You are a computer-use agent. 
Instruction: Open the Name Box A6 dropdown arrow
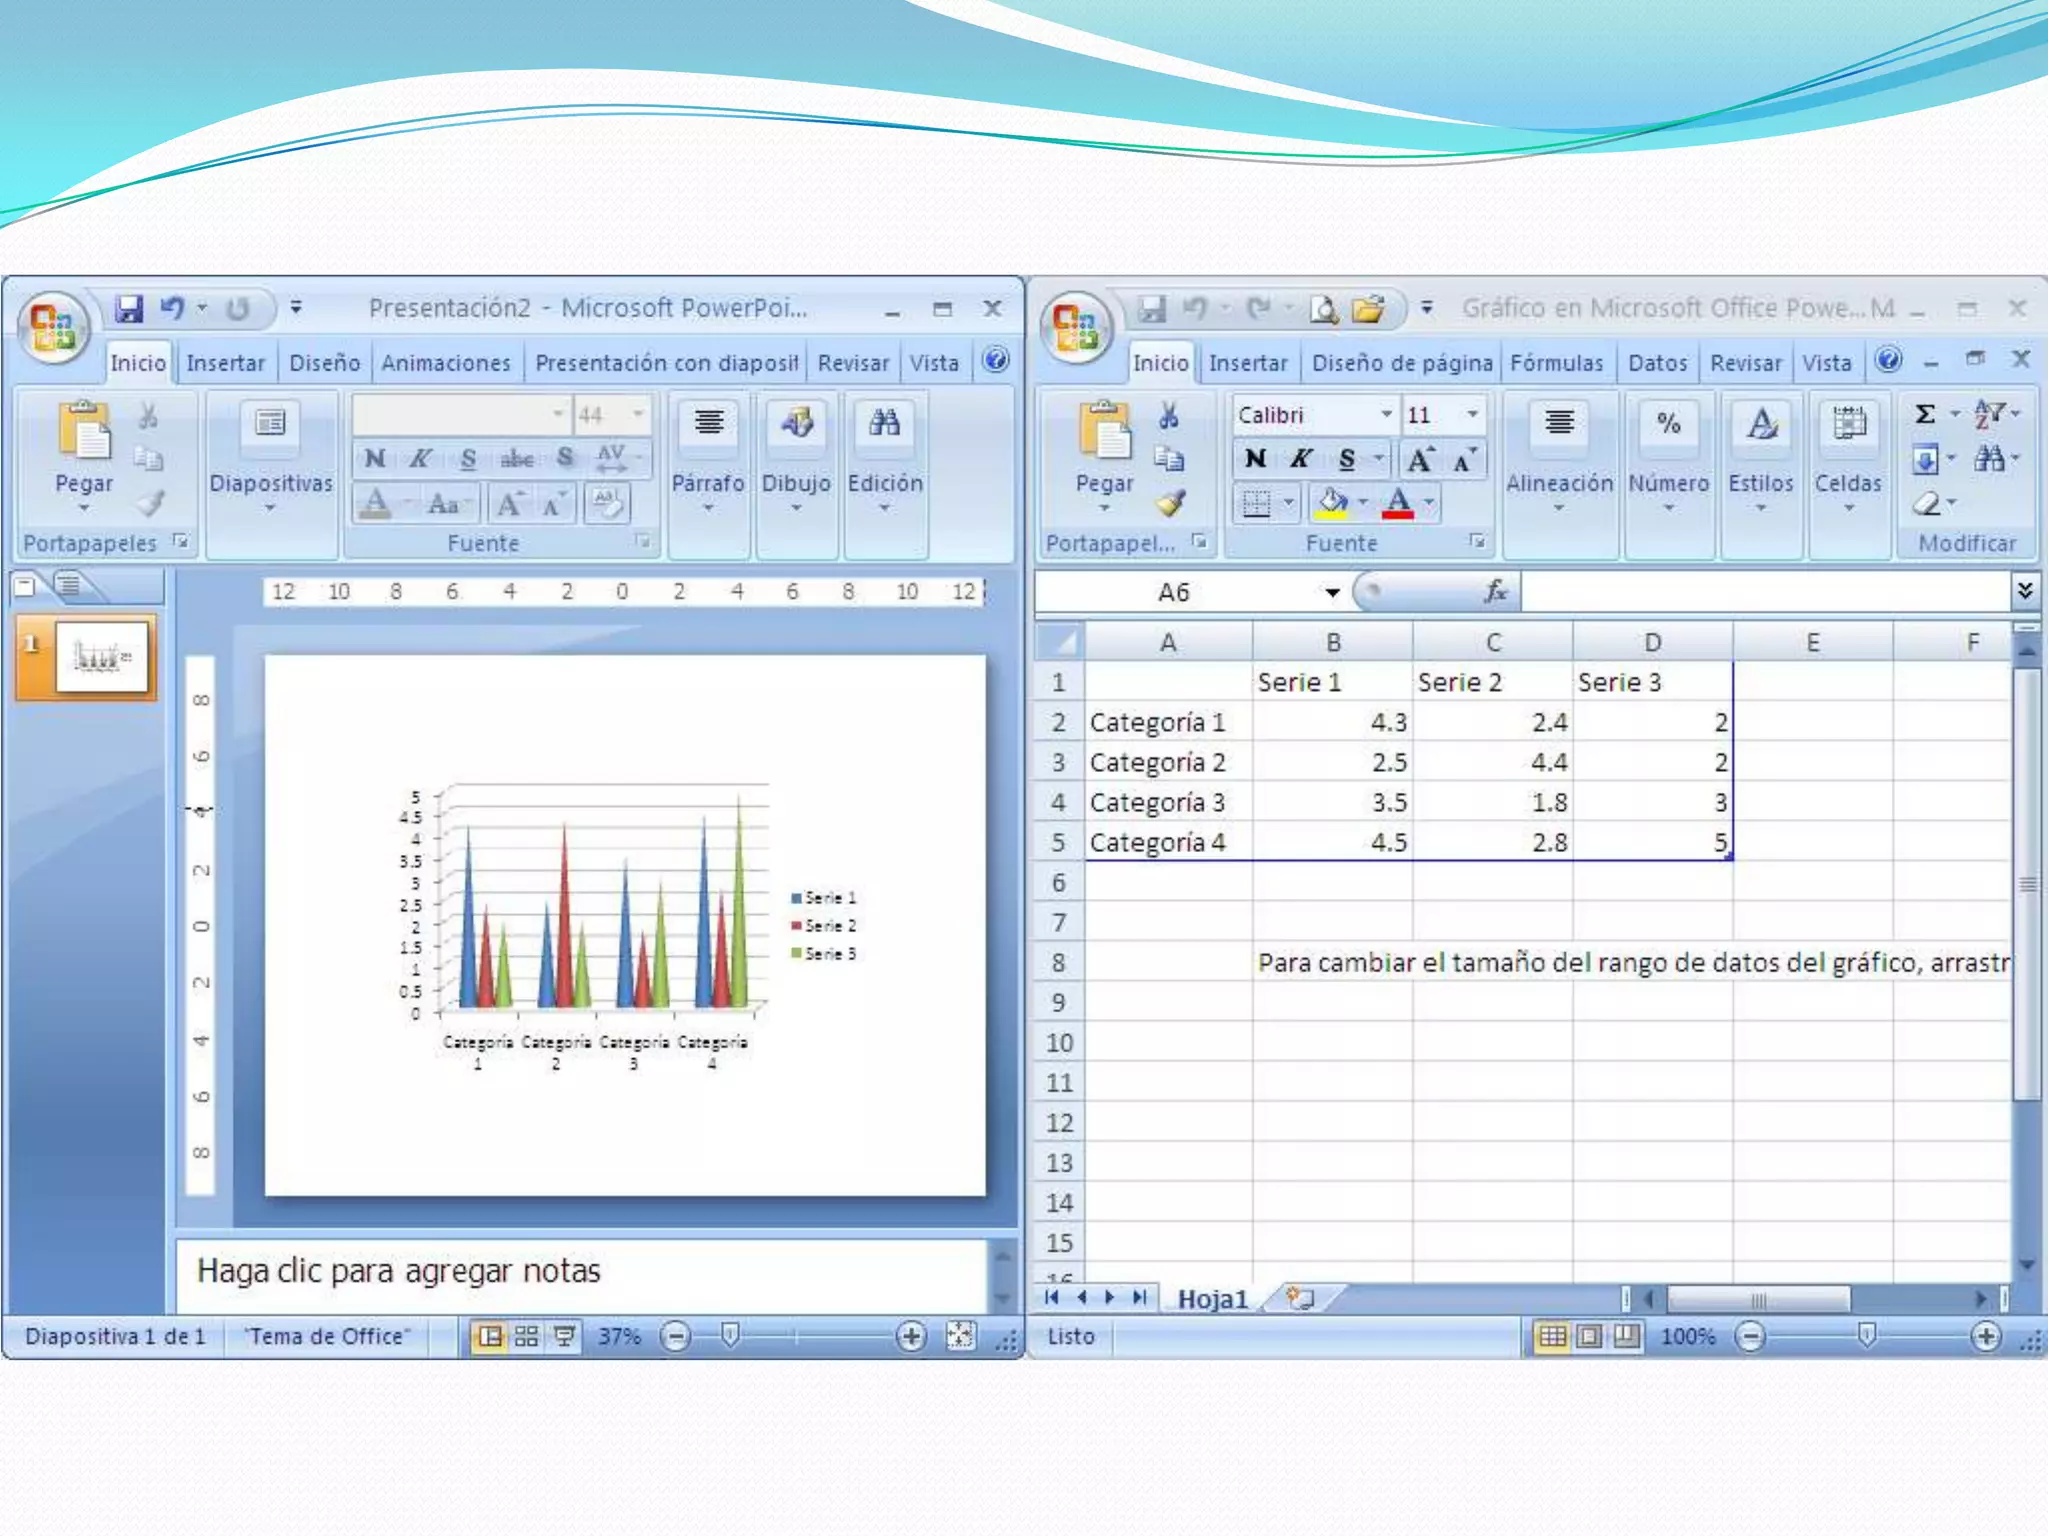1332,592
